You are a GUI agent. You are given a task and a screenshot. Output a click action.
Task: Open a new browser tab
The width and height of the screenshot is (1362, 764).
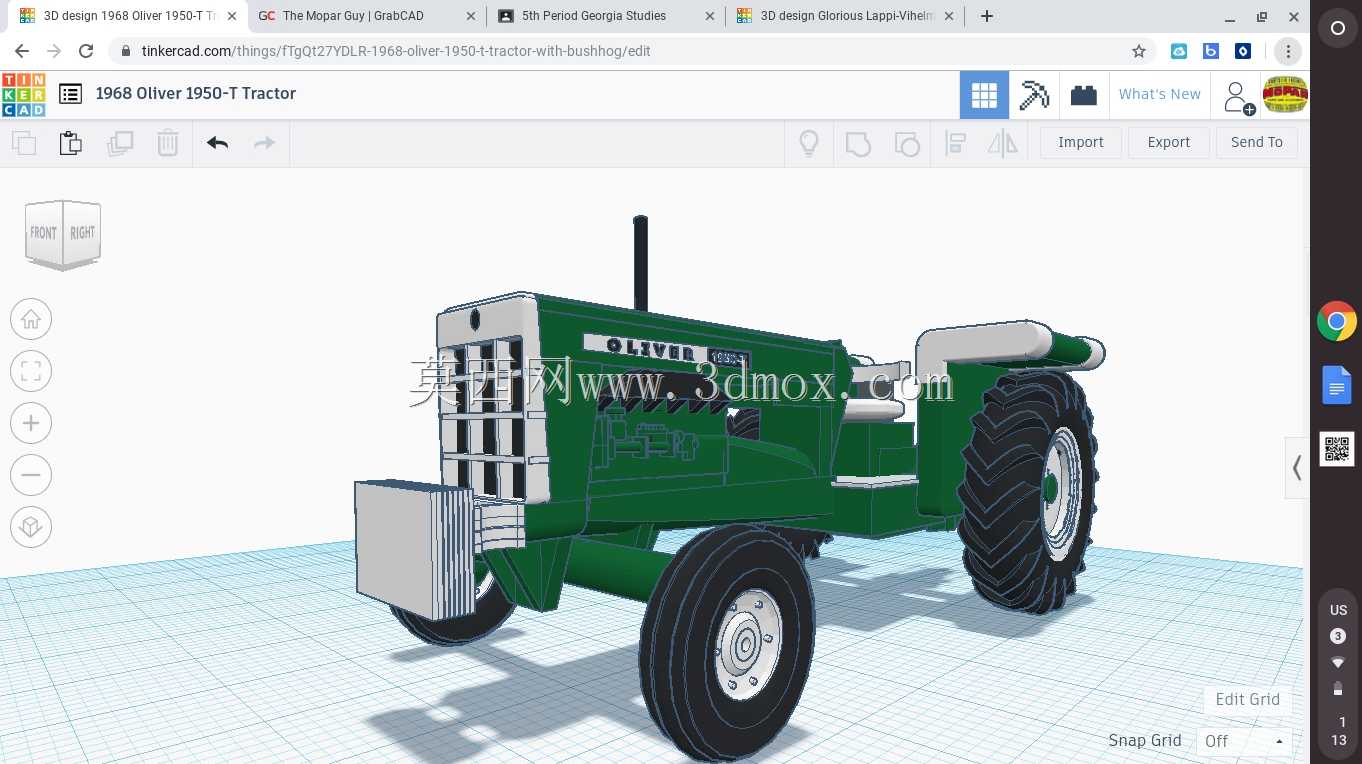[x=987, y=16]
